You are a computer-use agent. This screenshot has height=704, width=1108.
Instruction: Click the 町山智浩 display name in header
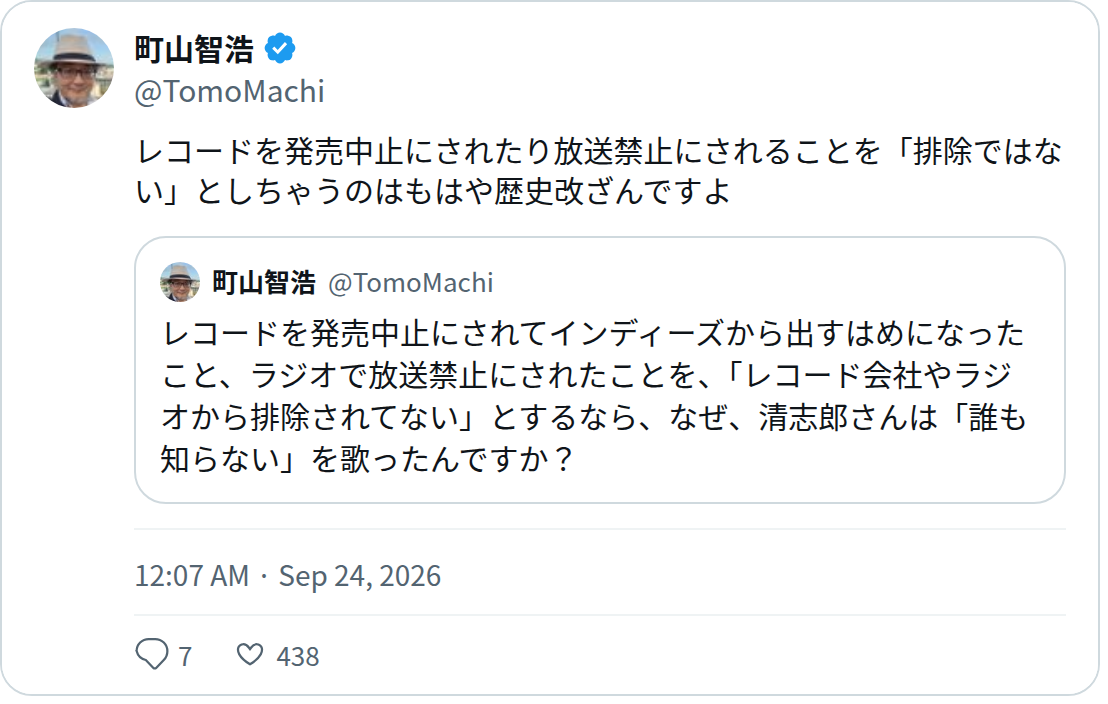click(194, 49)
